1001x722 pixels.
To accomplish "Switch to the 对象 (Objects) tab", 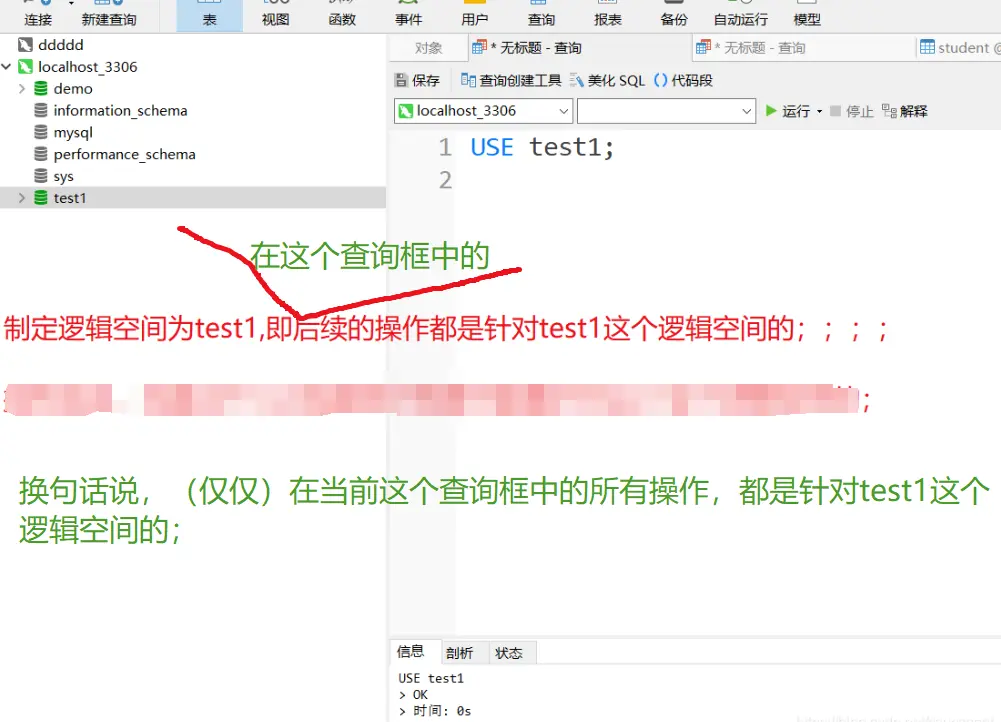I will 428,48.
